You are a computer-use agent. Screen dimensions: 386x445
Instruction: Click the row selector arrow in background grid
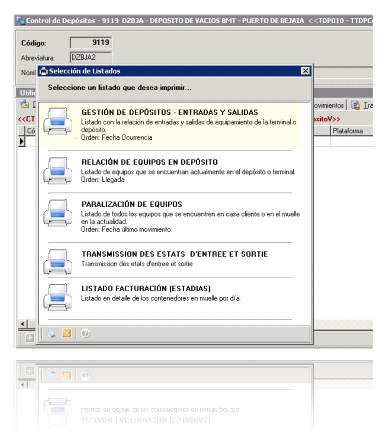click(22, 141)
